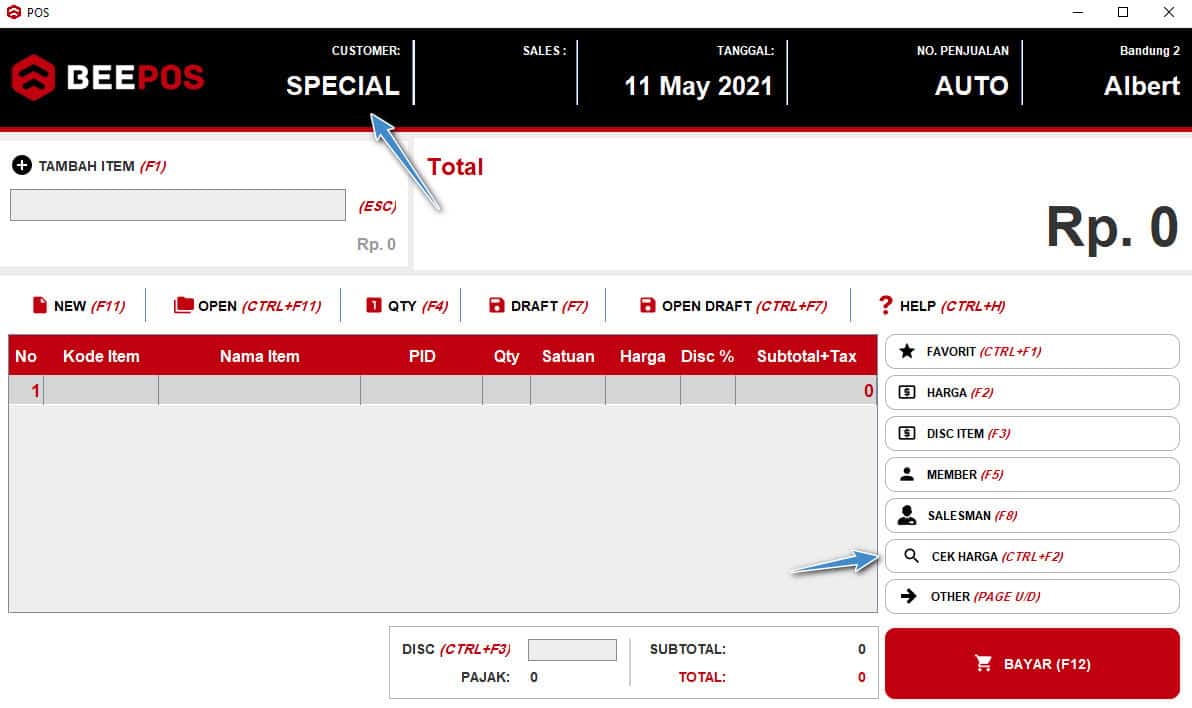This screenshot has height=708, width=1192.
Task: Open HELP (CTRL+H)
Action: click(x=942, y=306)
